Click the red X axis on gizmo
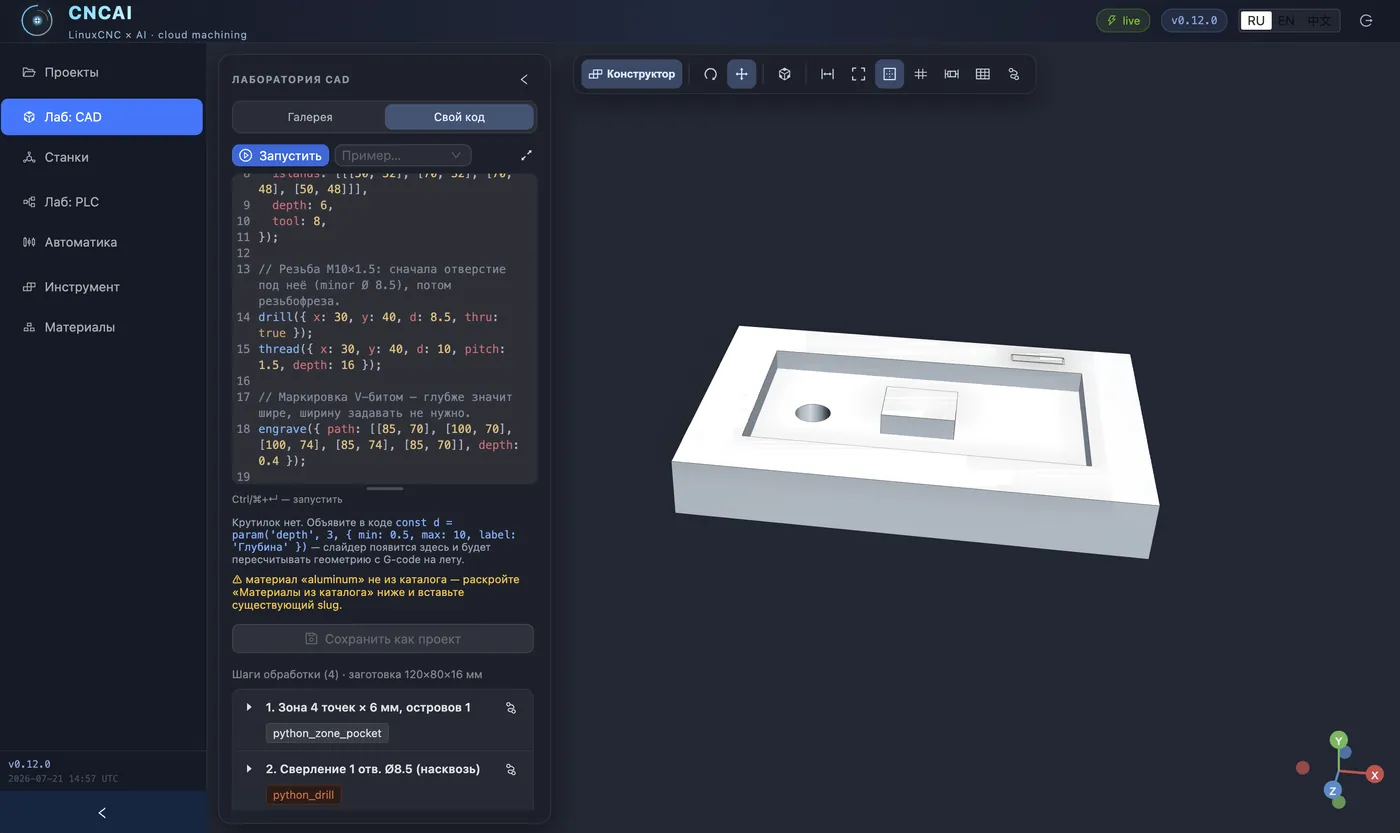Screen dimensions: 1400x833 [x=1375, y=774]
